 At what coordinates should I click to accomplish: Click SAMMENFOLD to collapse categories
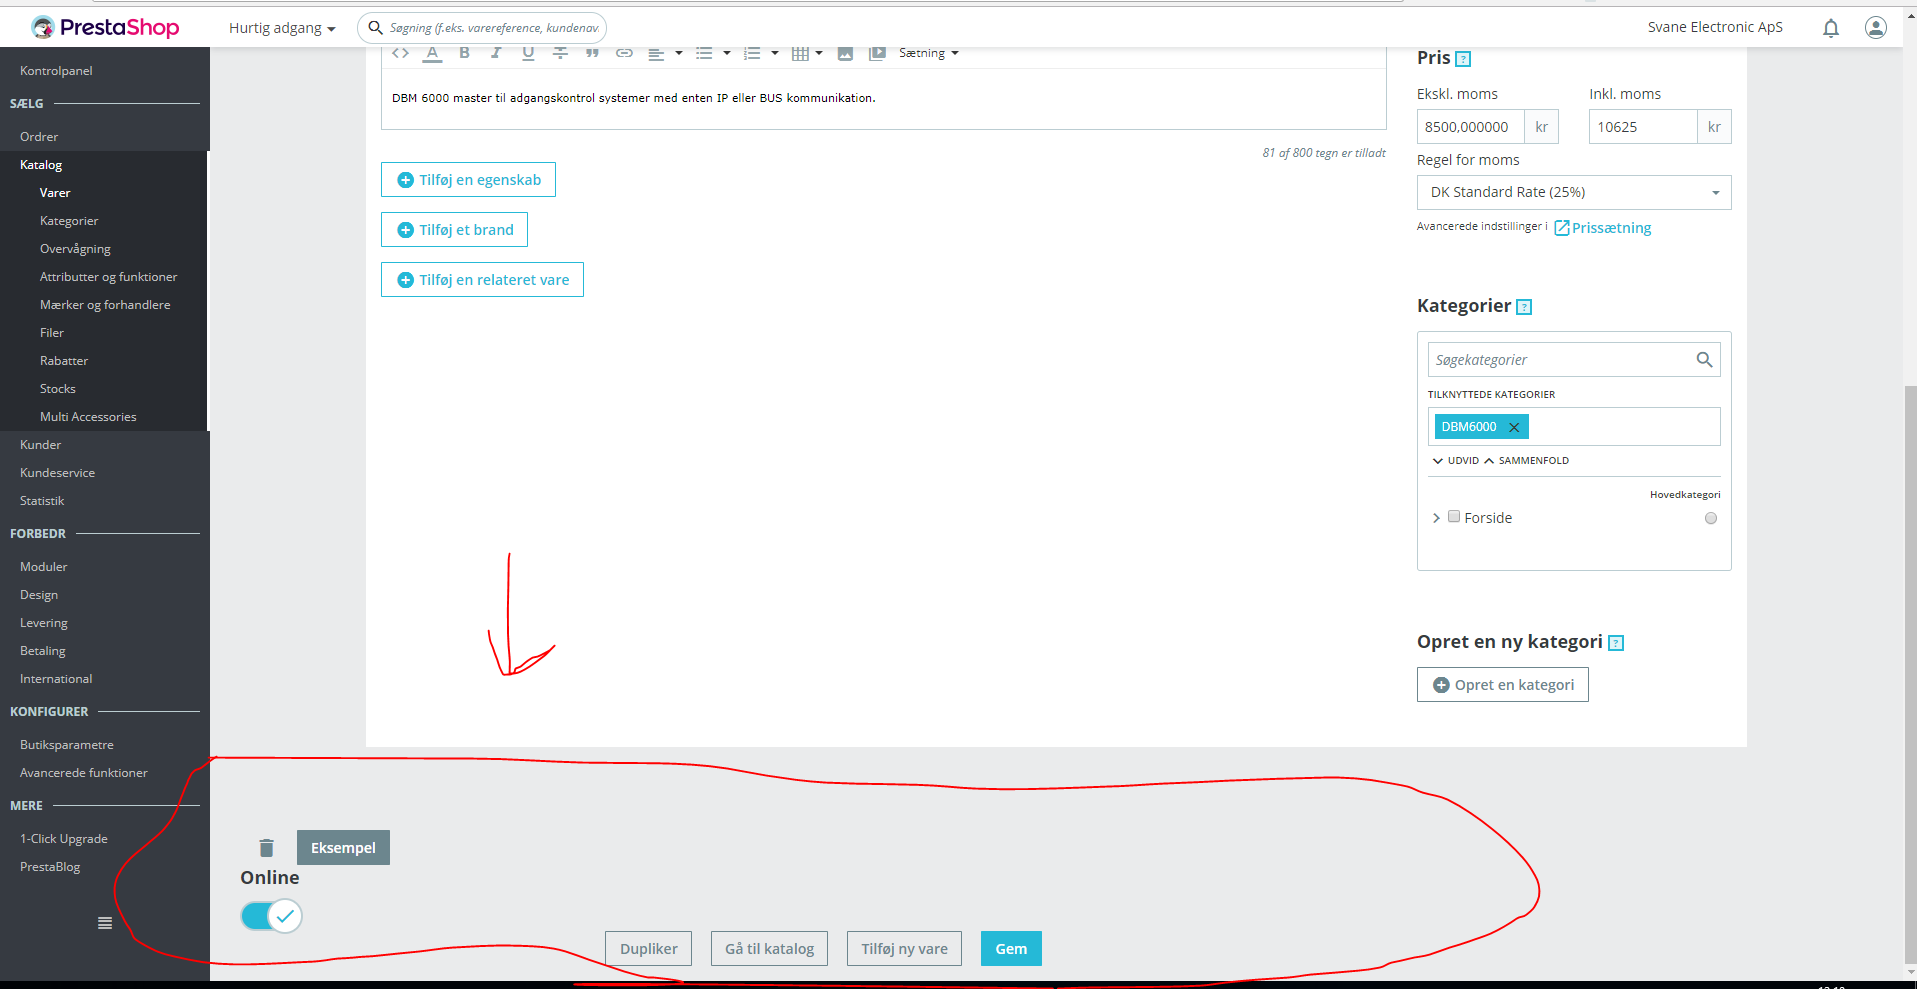tap(1526, 461)
